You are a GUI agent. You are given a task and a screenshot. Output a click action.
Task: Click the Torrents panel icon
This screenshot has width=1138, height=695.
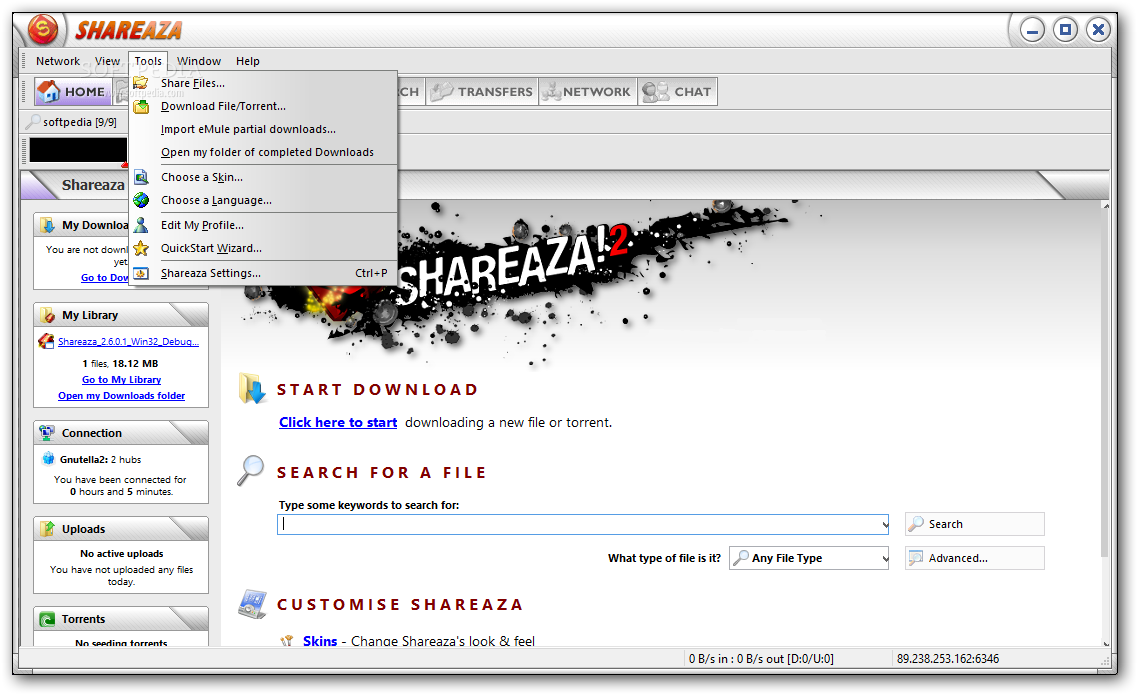point(47,619)
